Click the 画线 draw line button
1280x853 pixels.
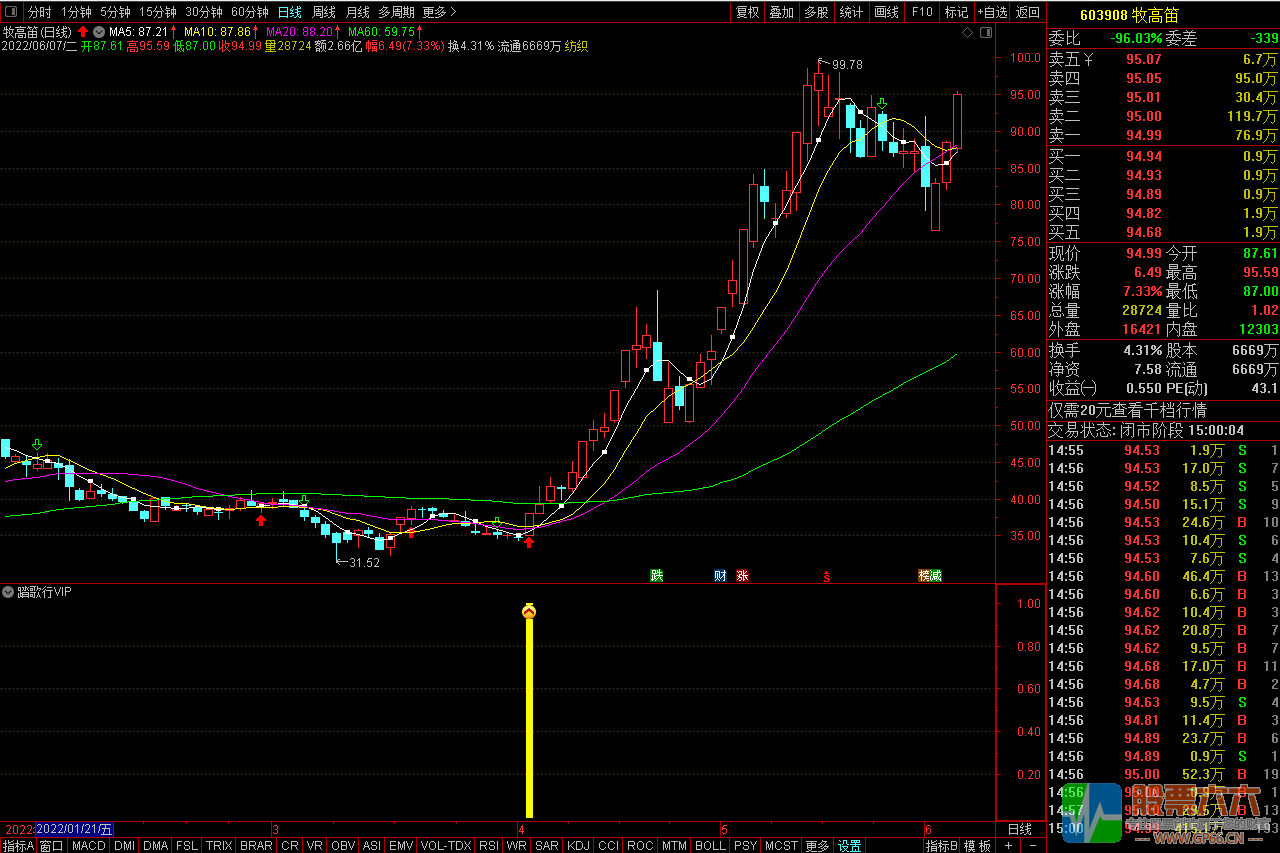(886, 12)
